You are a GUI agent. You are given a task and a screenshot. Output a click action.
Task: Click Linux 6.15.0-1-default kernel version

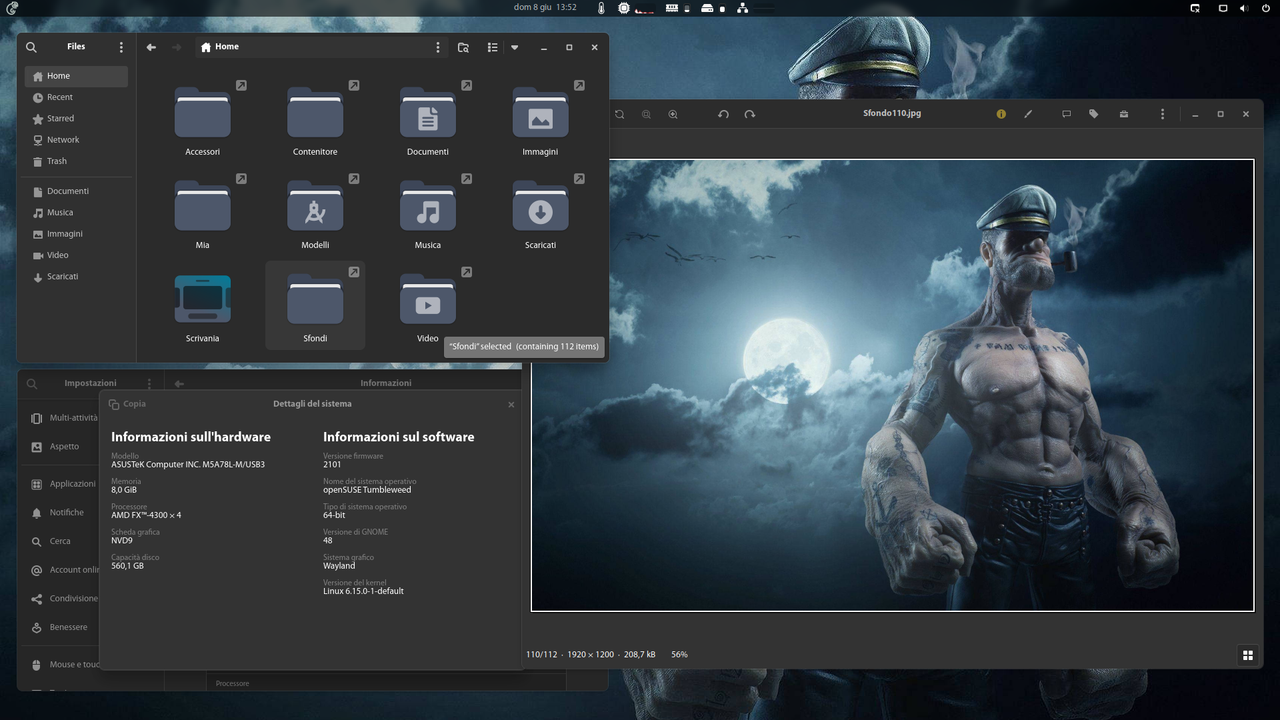click(363, 591)
